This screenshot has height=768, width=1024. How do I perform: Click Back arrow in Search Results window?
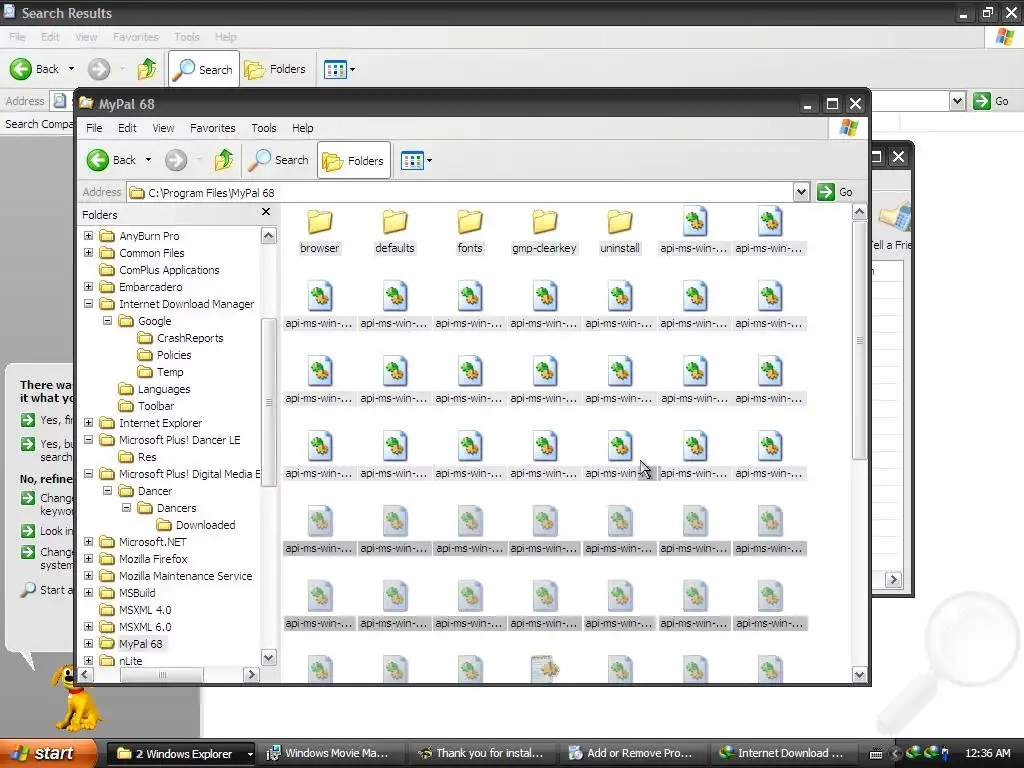(21, 69)
